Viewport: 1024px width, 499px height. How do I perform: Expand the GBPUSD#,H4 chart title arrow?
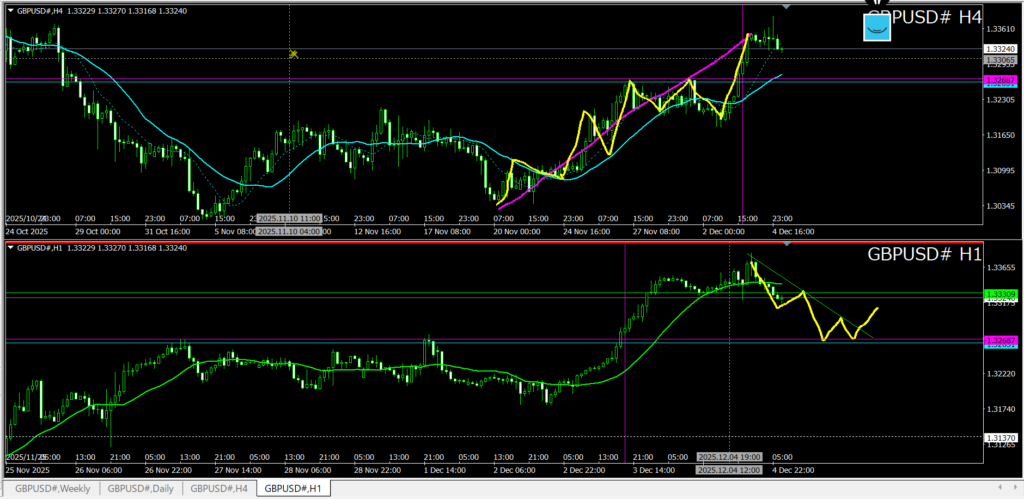pos(10,10)
